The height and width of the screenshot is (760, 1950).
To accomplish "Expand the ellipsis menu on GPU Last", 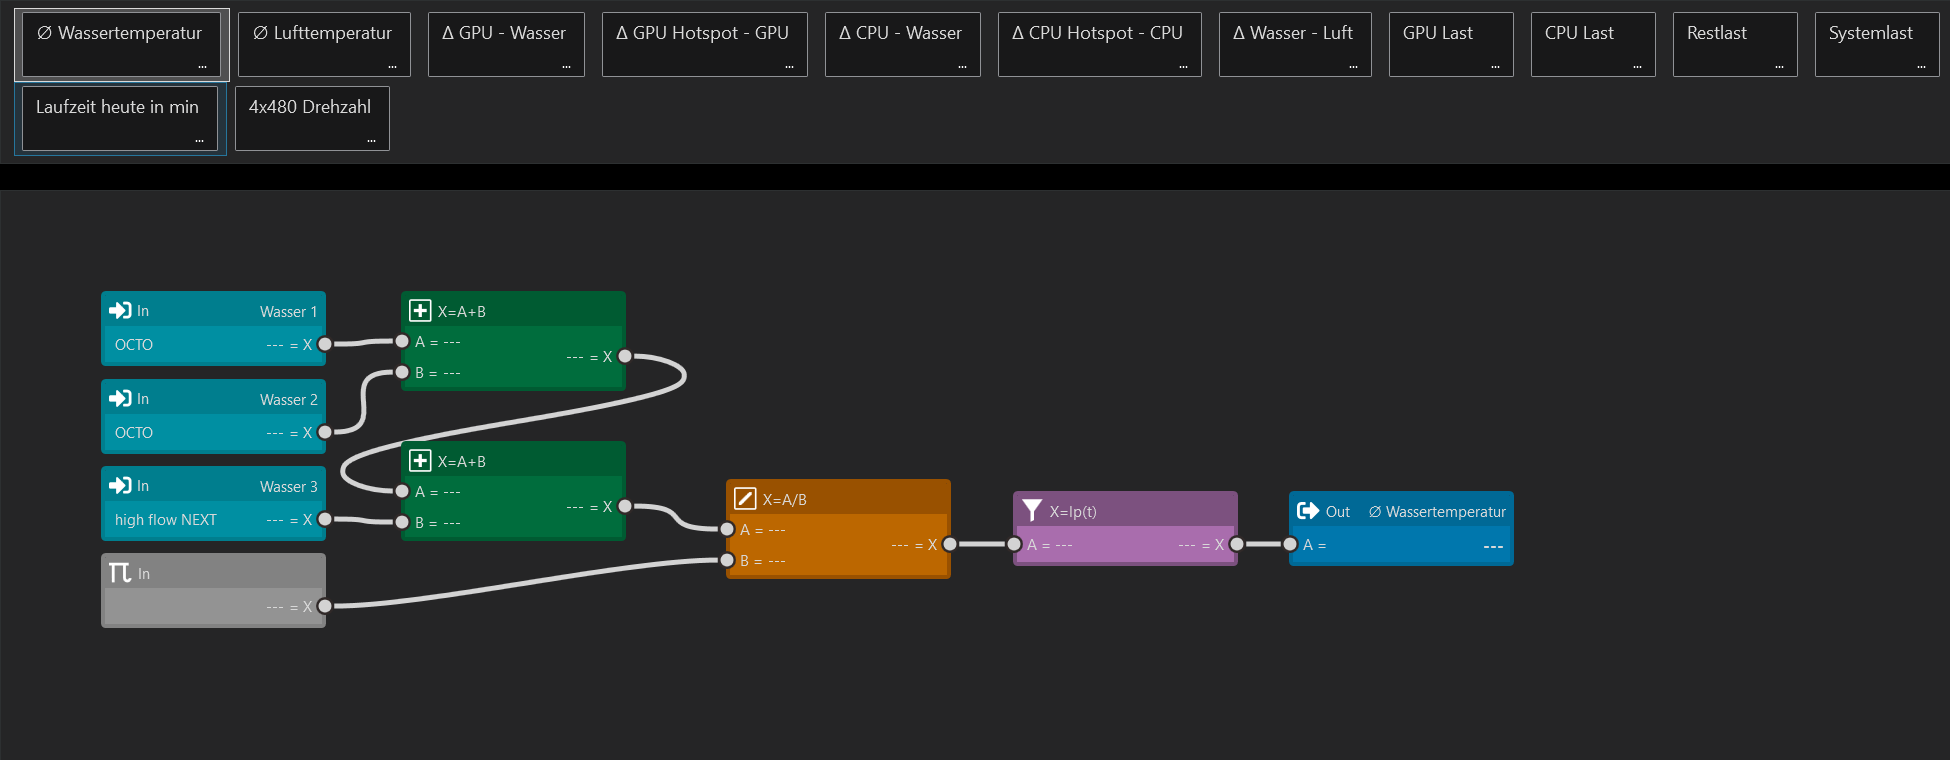I will 1495,66.
